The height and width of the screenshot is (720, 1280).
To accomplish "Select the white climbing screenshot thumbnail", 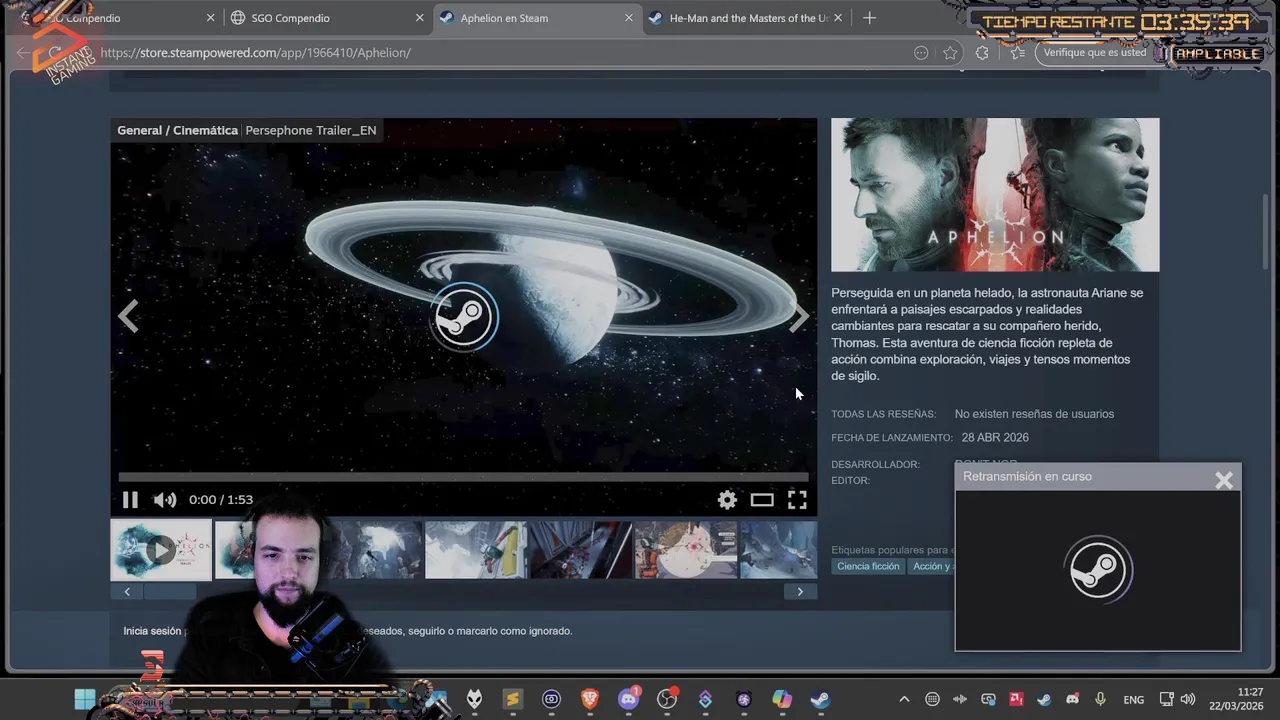I will pyautogui.click(x=476, y=549).
